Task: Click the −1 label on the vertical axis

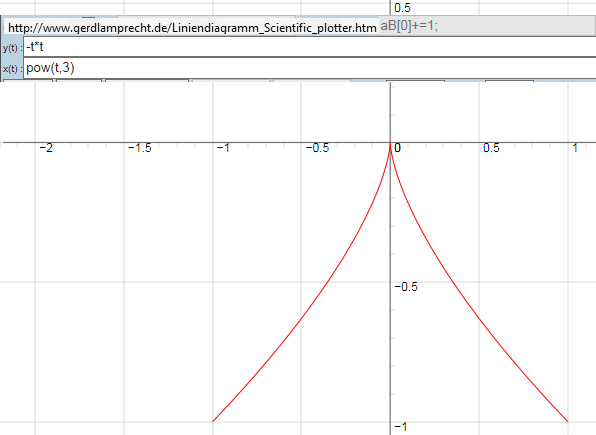Action: coord(401,427)
